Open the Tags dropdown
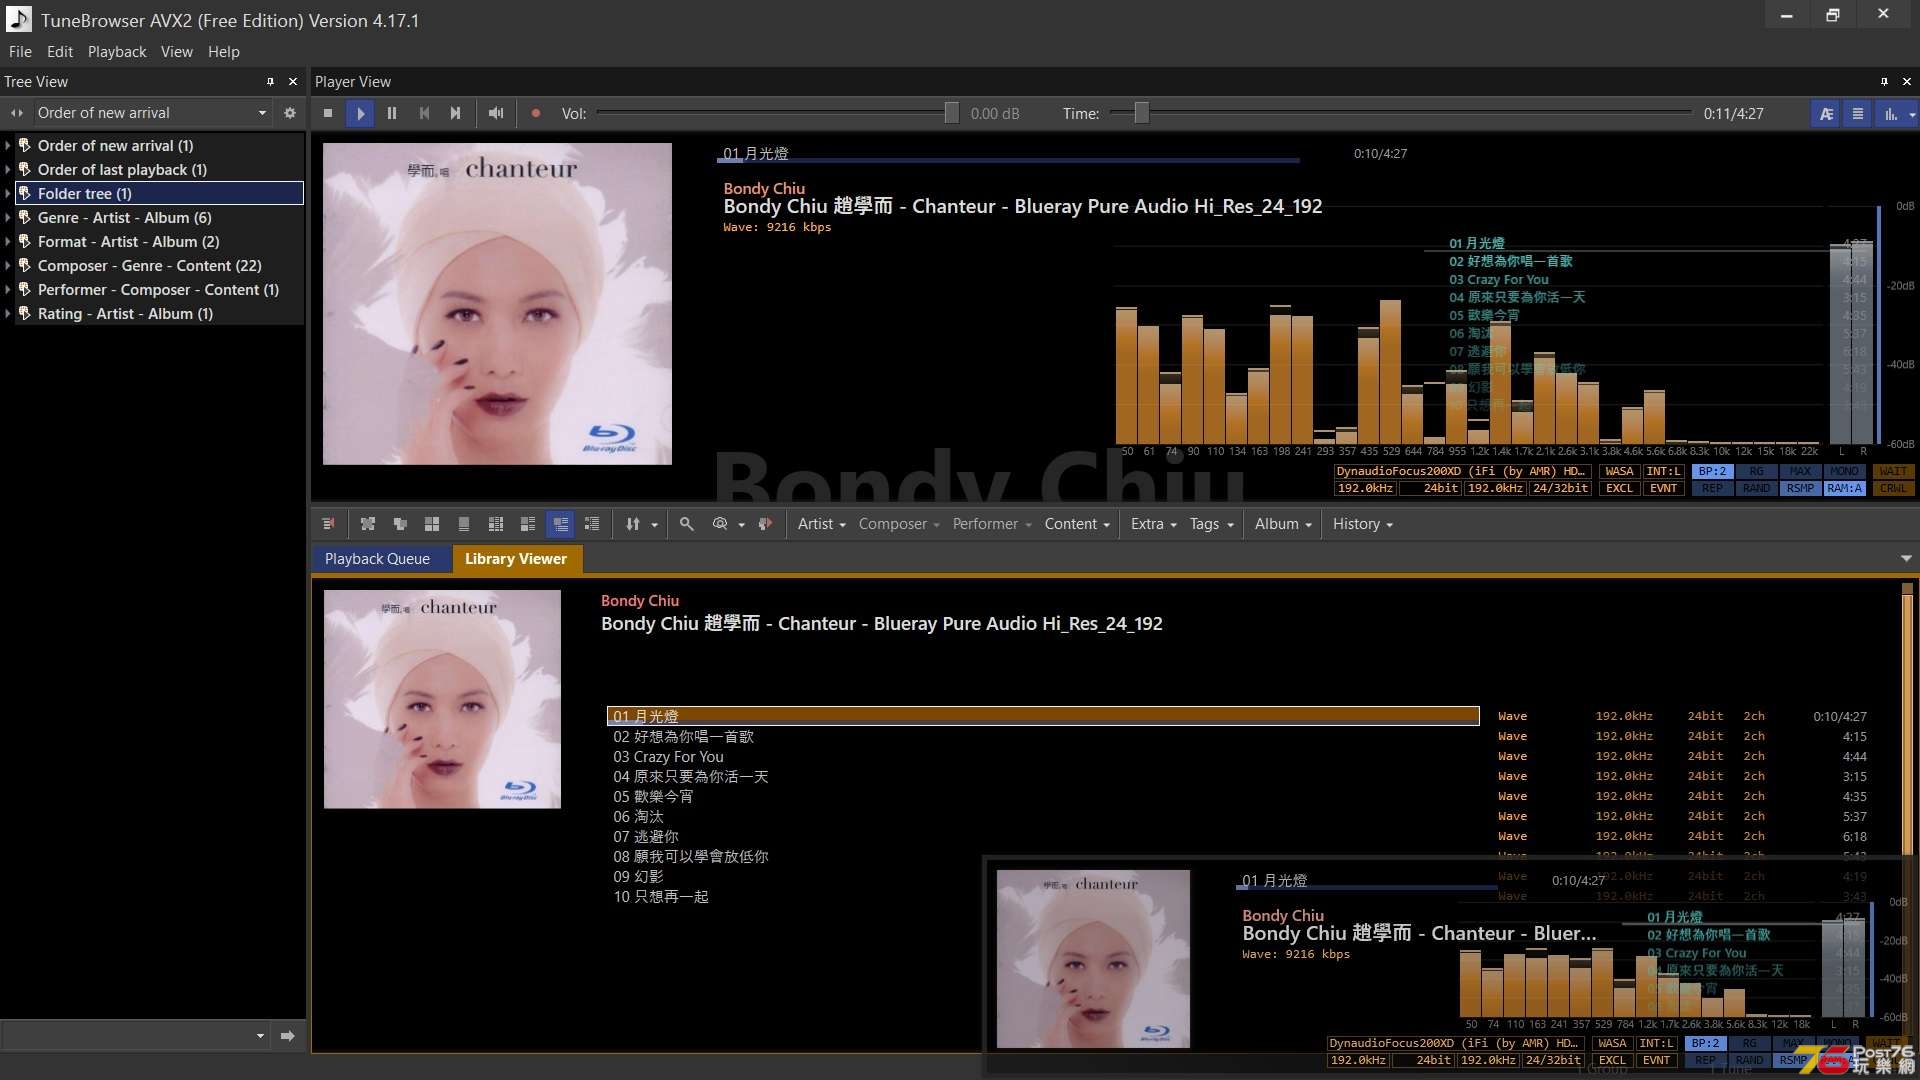The image size is (1920, 1080). click(x=1211, y=524)
